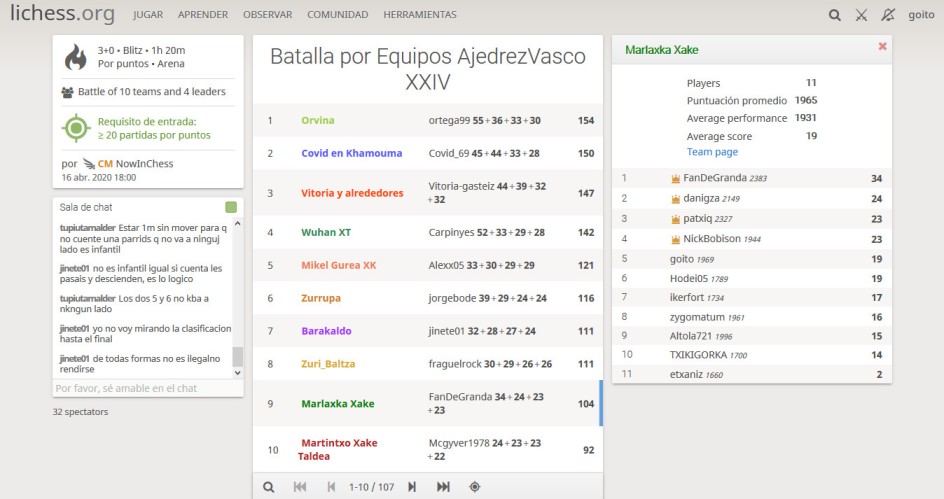Screen dimensions: 944x499
Task: Follow the Team page link
Action: (712, 152)
